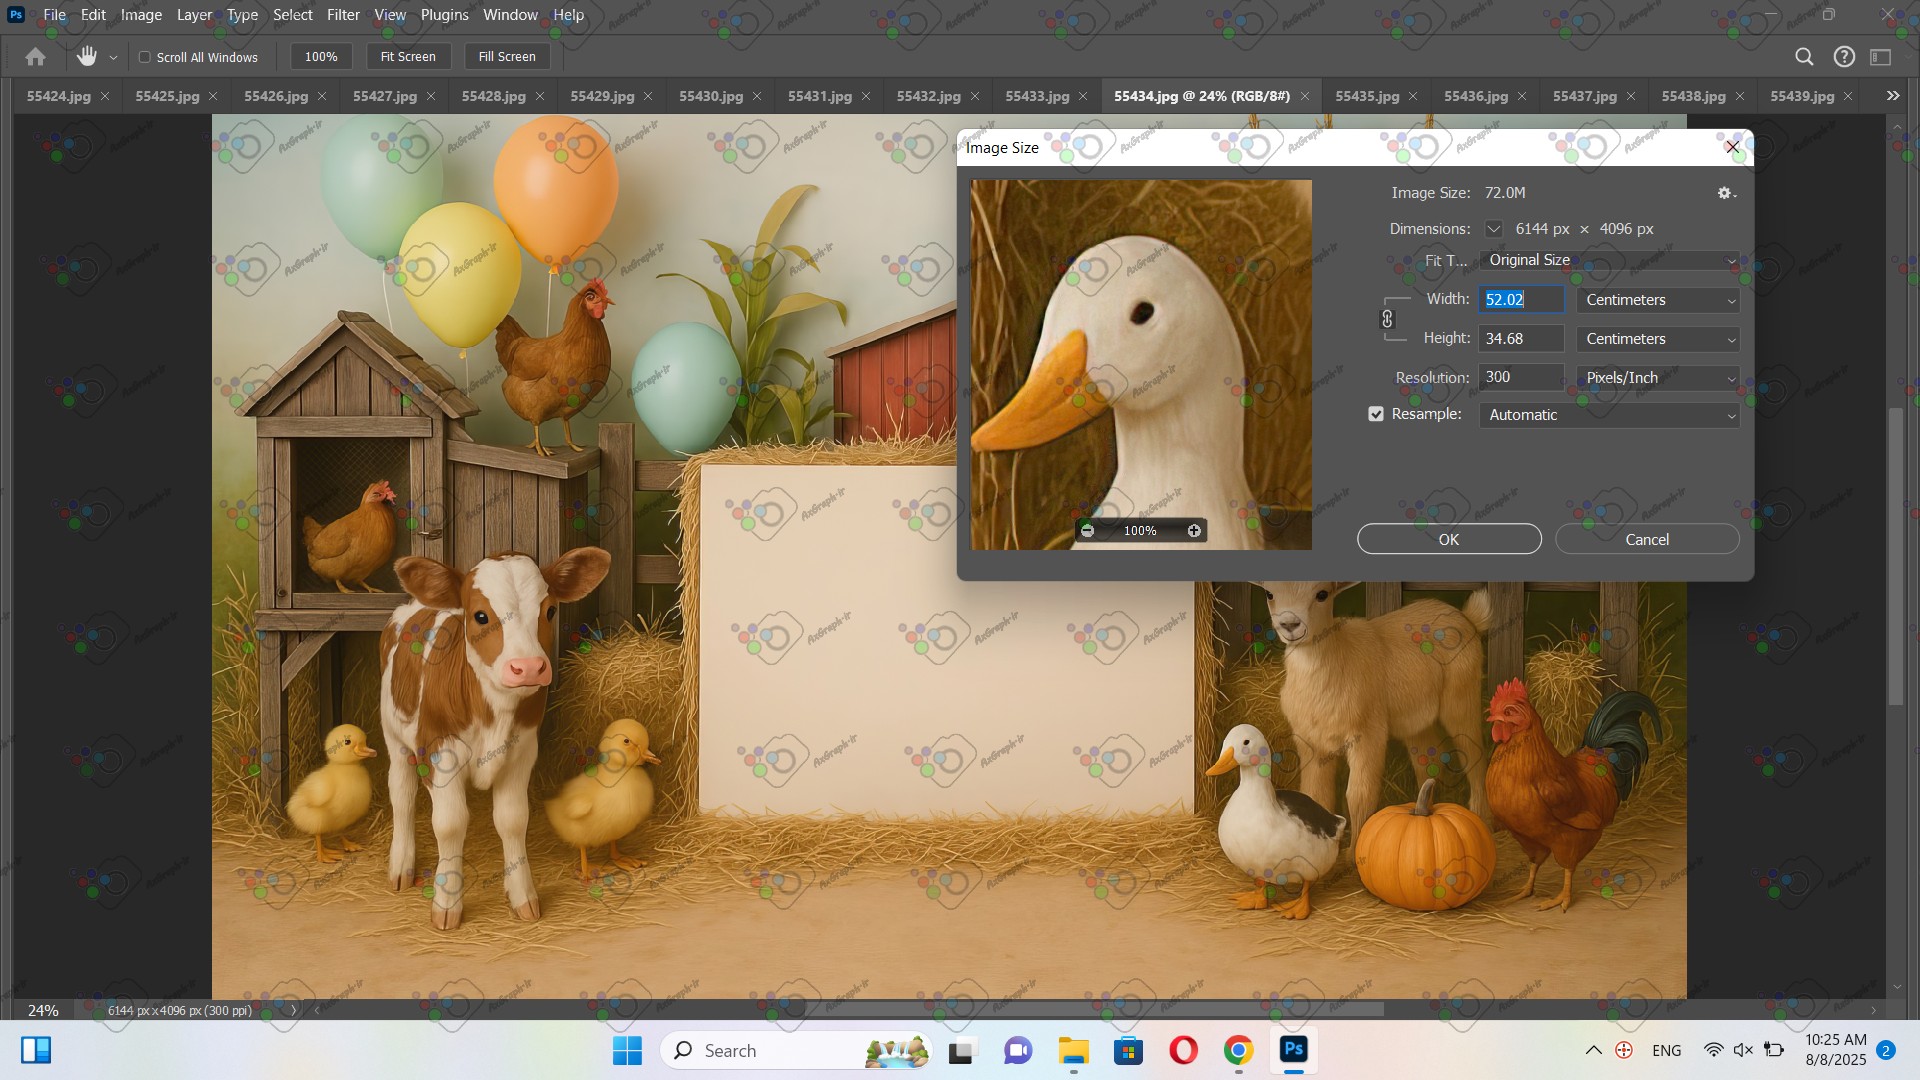The height and width of the screenshot is (1080, 1920).
Task: Click the Height input field
Action: 1520,339
